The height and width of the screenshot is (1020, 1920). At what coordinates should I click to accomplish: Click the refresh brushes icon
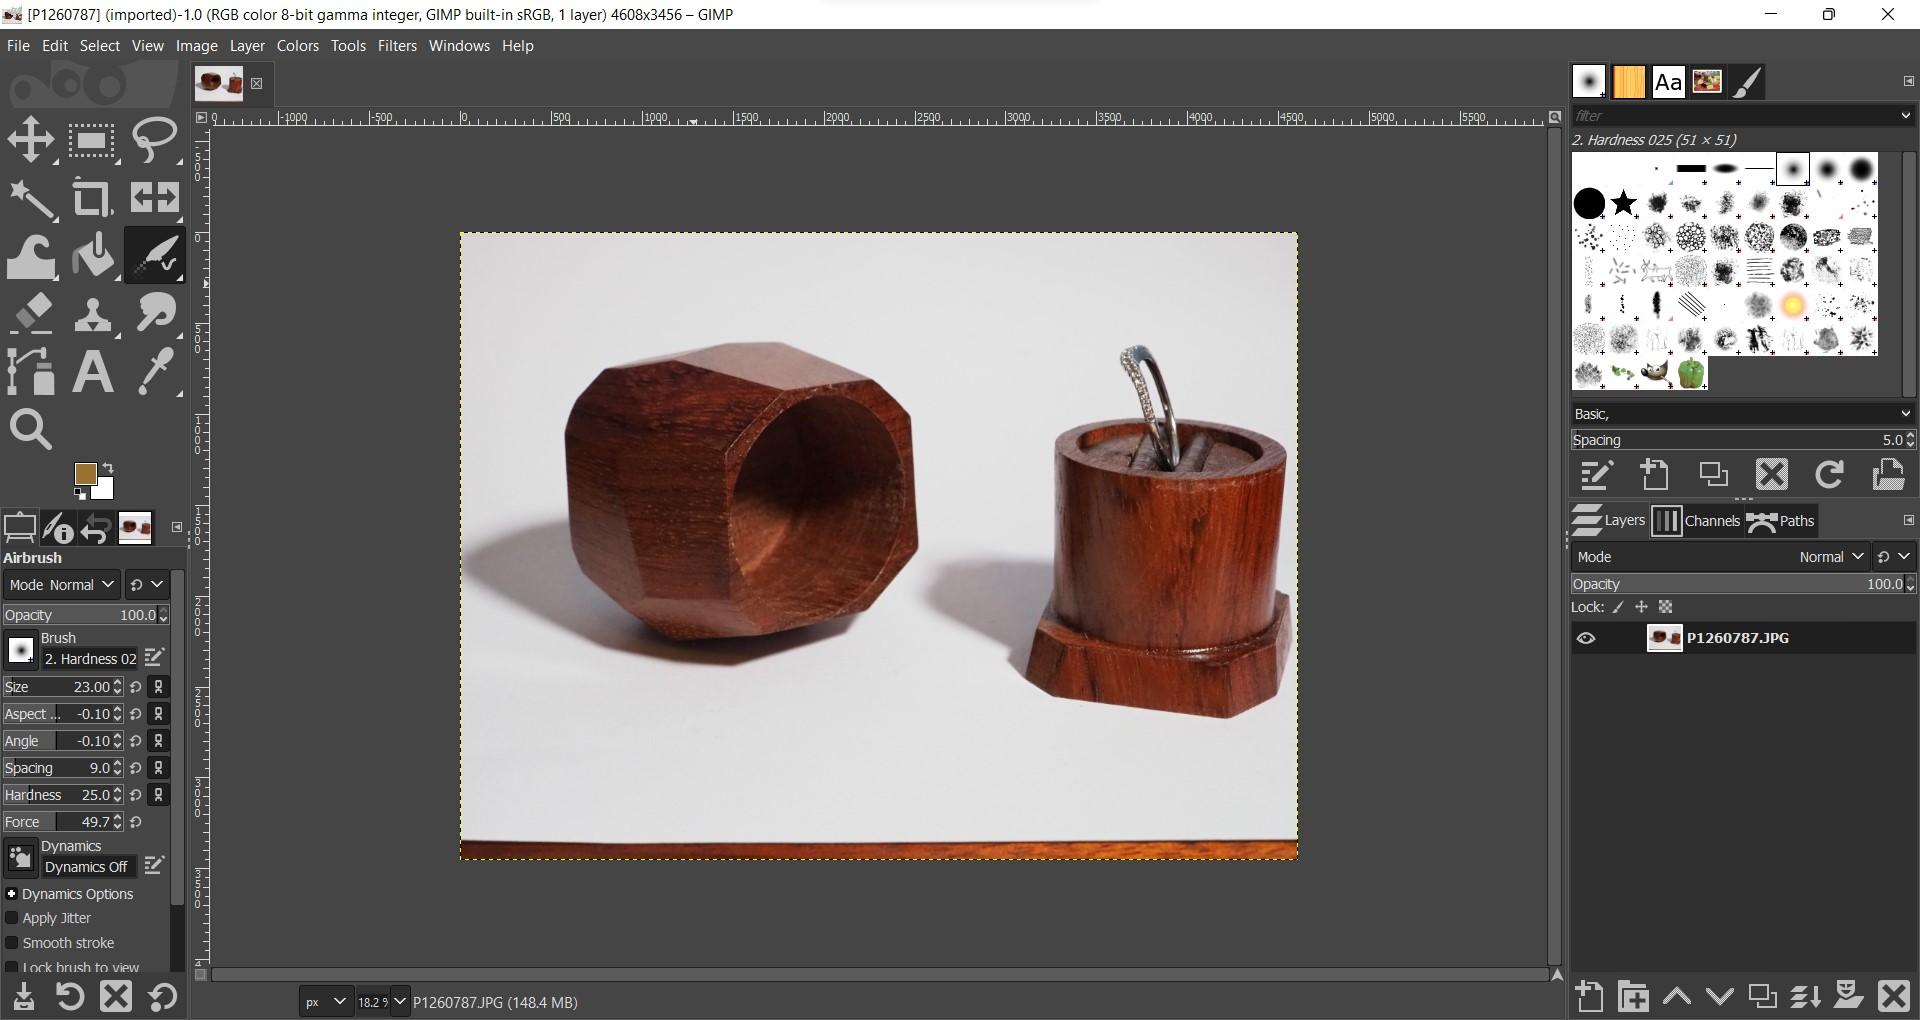[1829, 474]
